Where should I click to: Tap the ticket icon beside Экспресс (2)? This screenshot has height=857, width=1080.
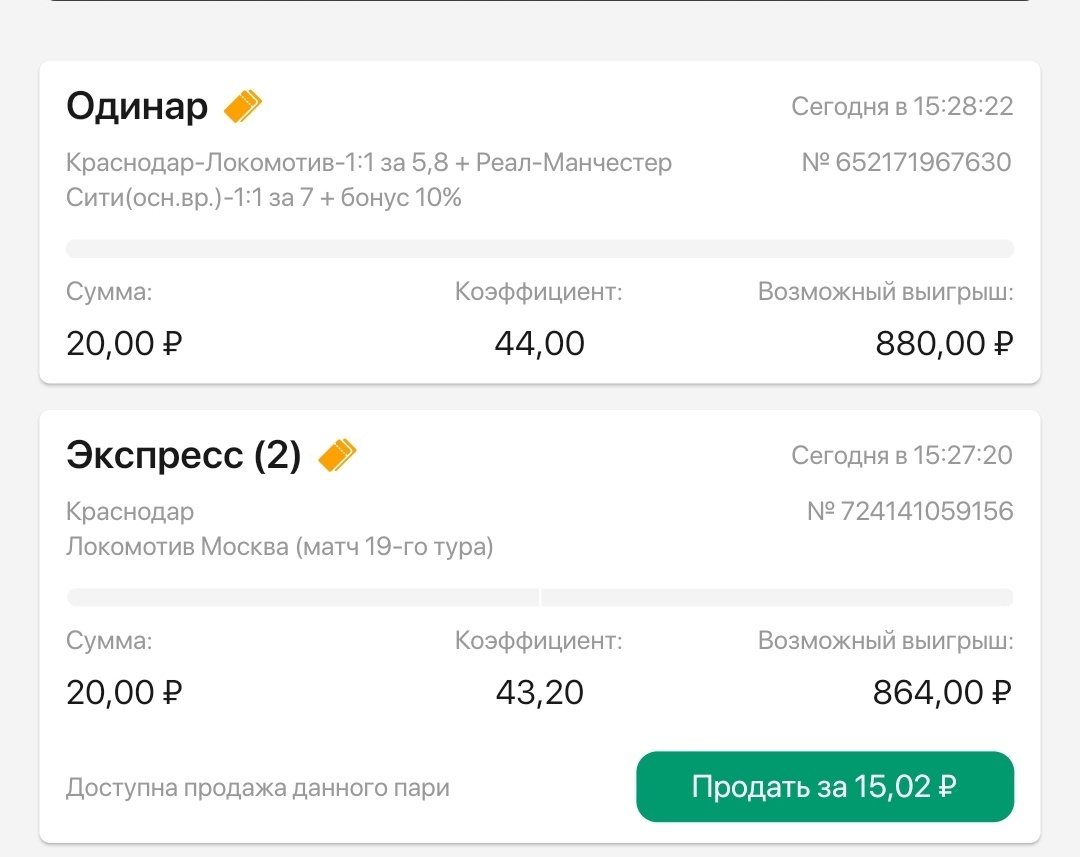coord(337,456)
